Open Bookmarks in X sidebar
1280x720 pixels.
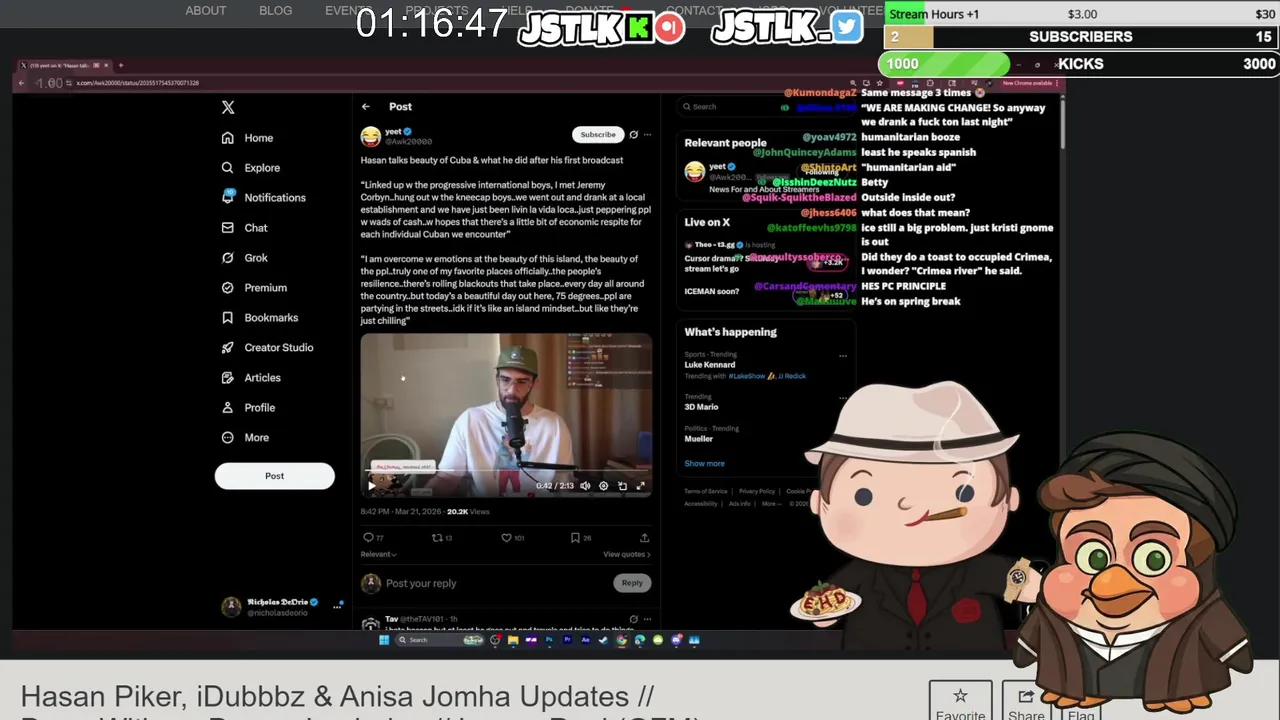(259, 318)
